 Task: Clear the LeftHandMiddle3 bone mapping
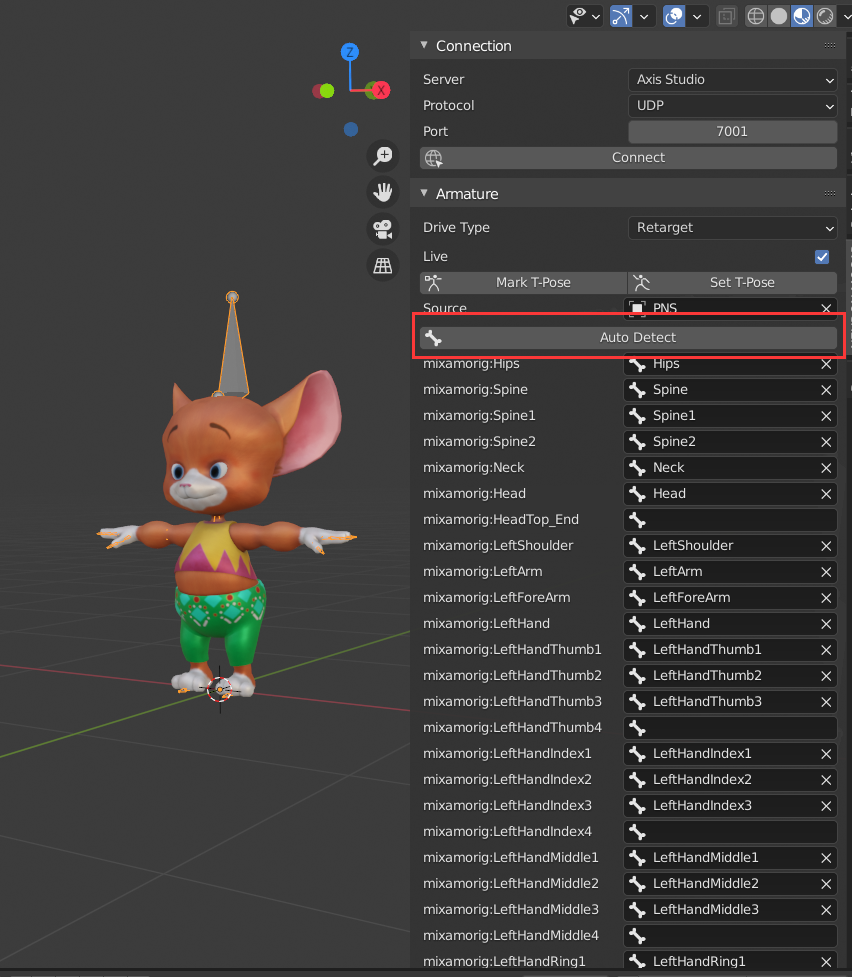point(826,910)
